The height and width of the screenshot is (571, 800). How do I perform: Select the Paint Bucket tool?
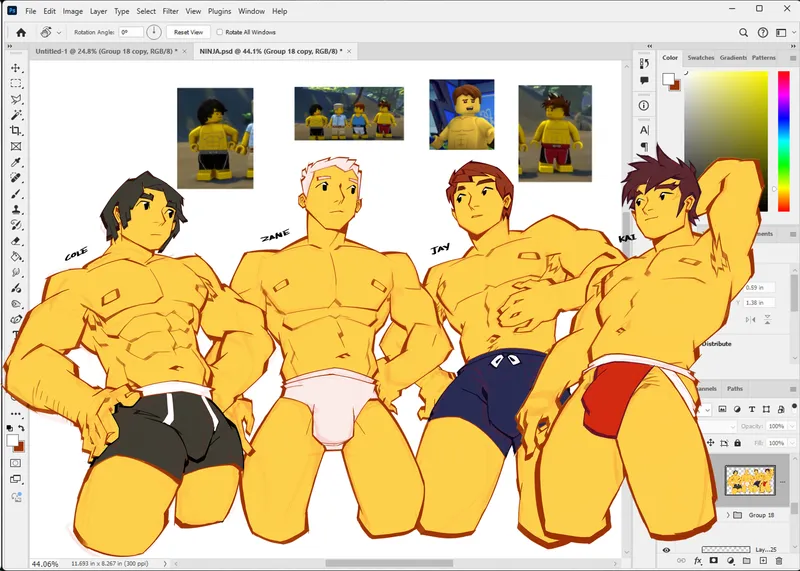(x=16, y=257)
